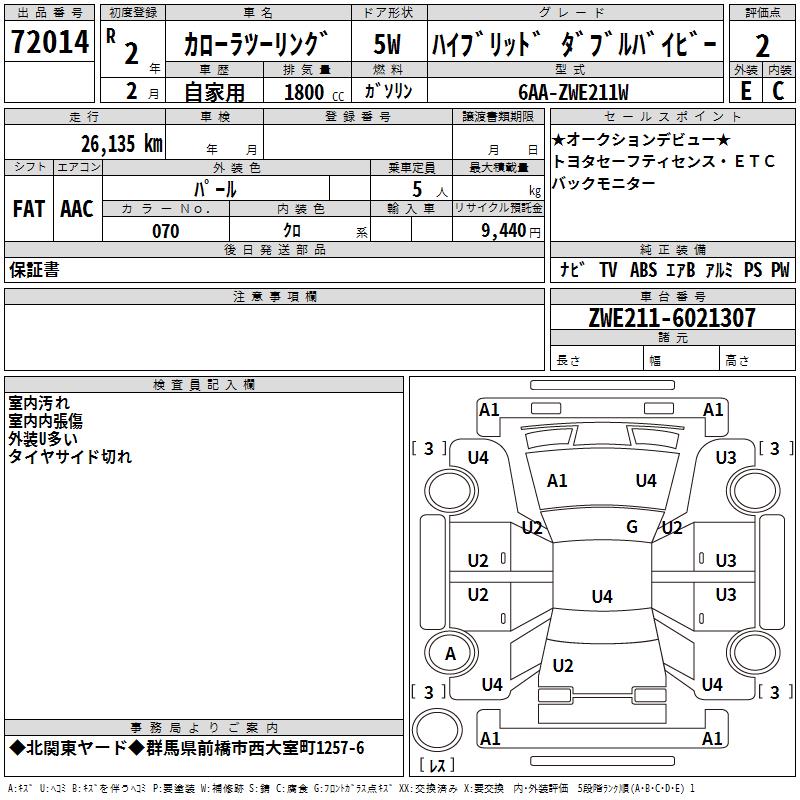Click the ABS equipment item
The image size is (800, 800).
click(x=643, y=269)
